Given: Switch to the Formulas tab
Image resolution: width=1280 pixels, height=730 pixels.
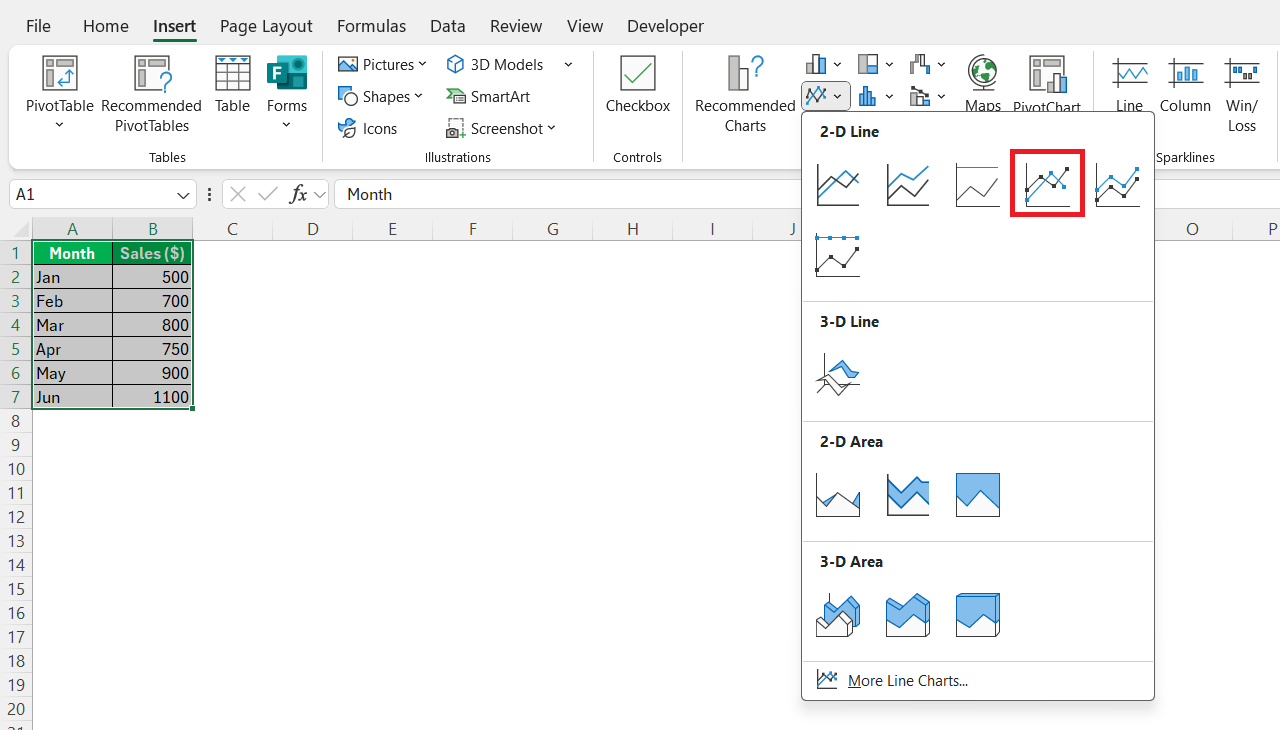Looking at the screenshot, I should [371, 26].
